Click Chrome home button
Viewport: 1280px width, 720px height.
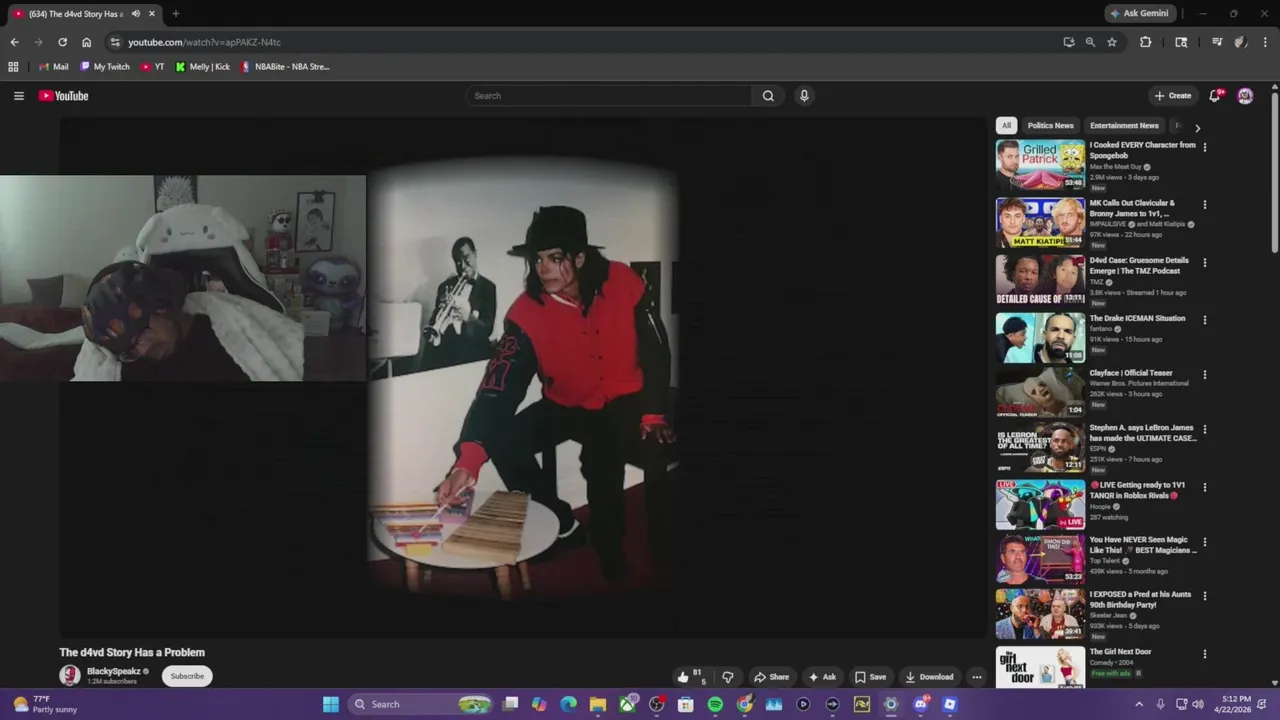[86, 42]
